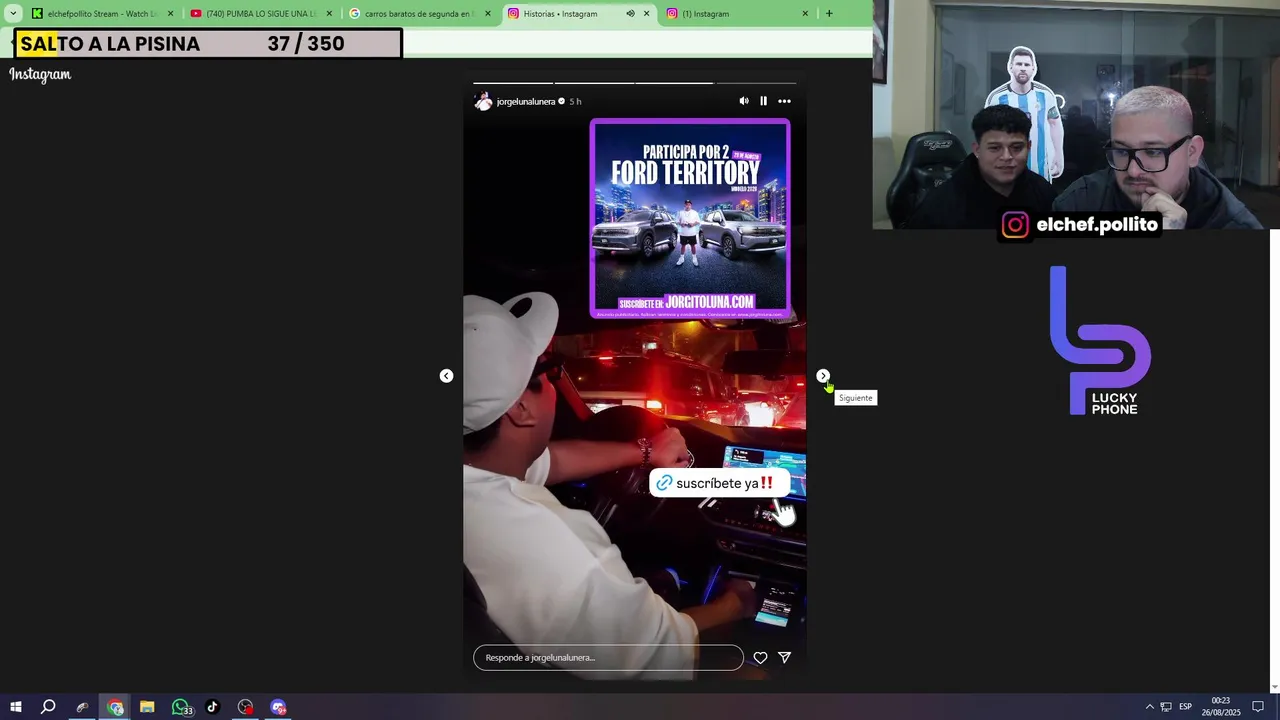Viewport: 1280px width, 720px height.
Task: Go back to the previous story arrow
Action: tap(446, 376)
